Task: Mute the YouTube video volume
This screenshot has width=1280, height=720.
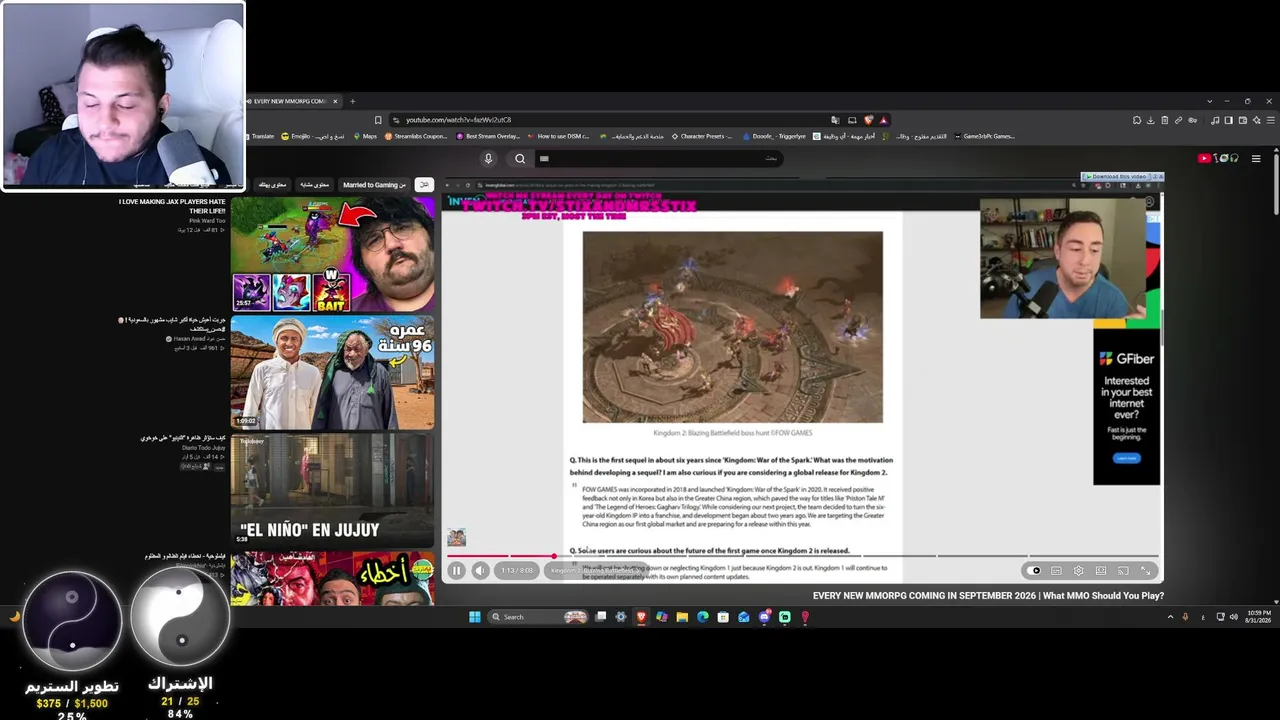Action: (x=481, y=571)
